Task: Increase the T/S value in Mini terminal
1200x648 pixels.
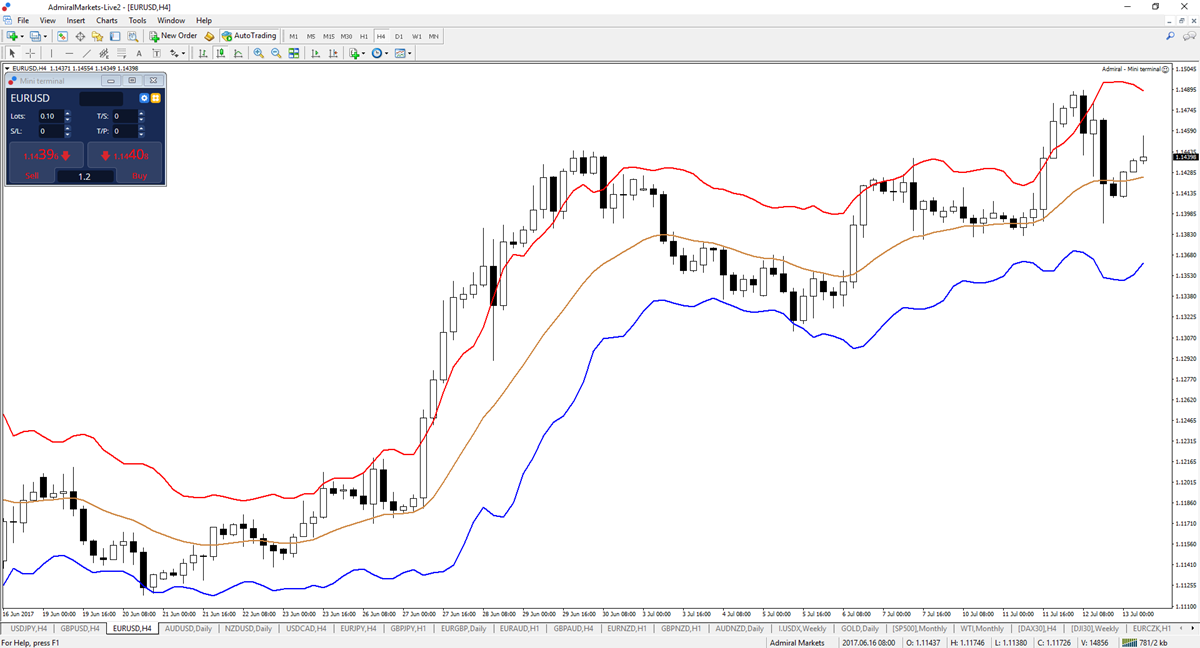Action: [x=140, y=113]
